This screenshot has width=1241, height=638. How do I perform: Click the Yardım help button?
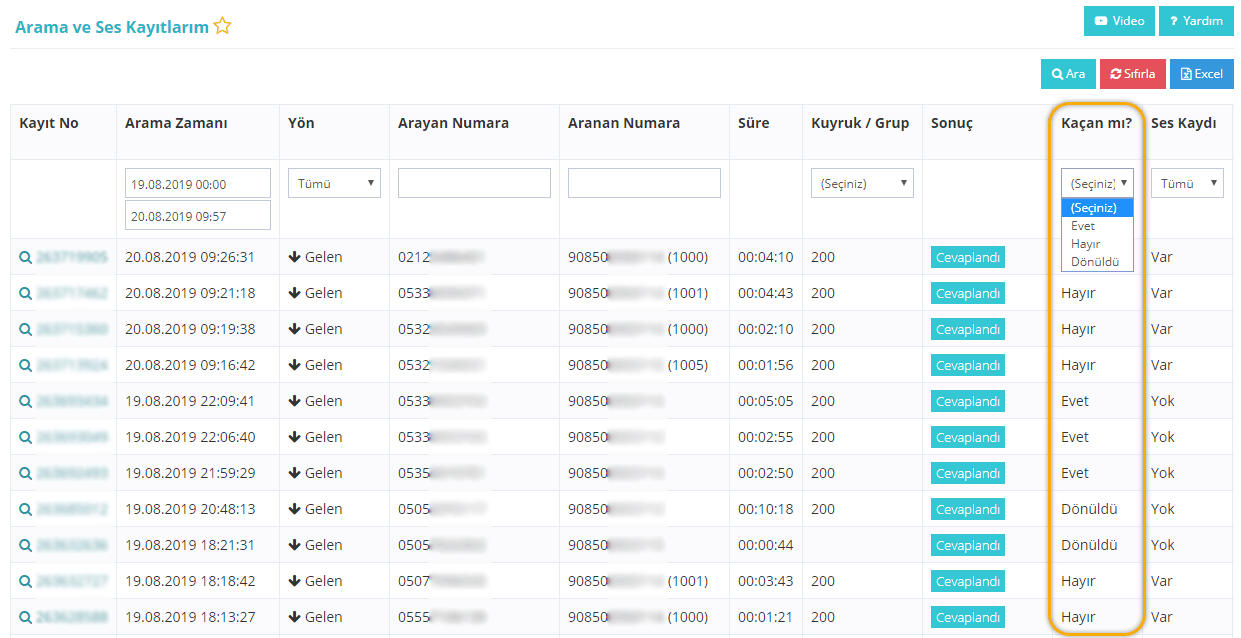pos(1195,21)
